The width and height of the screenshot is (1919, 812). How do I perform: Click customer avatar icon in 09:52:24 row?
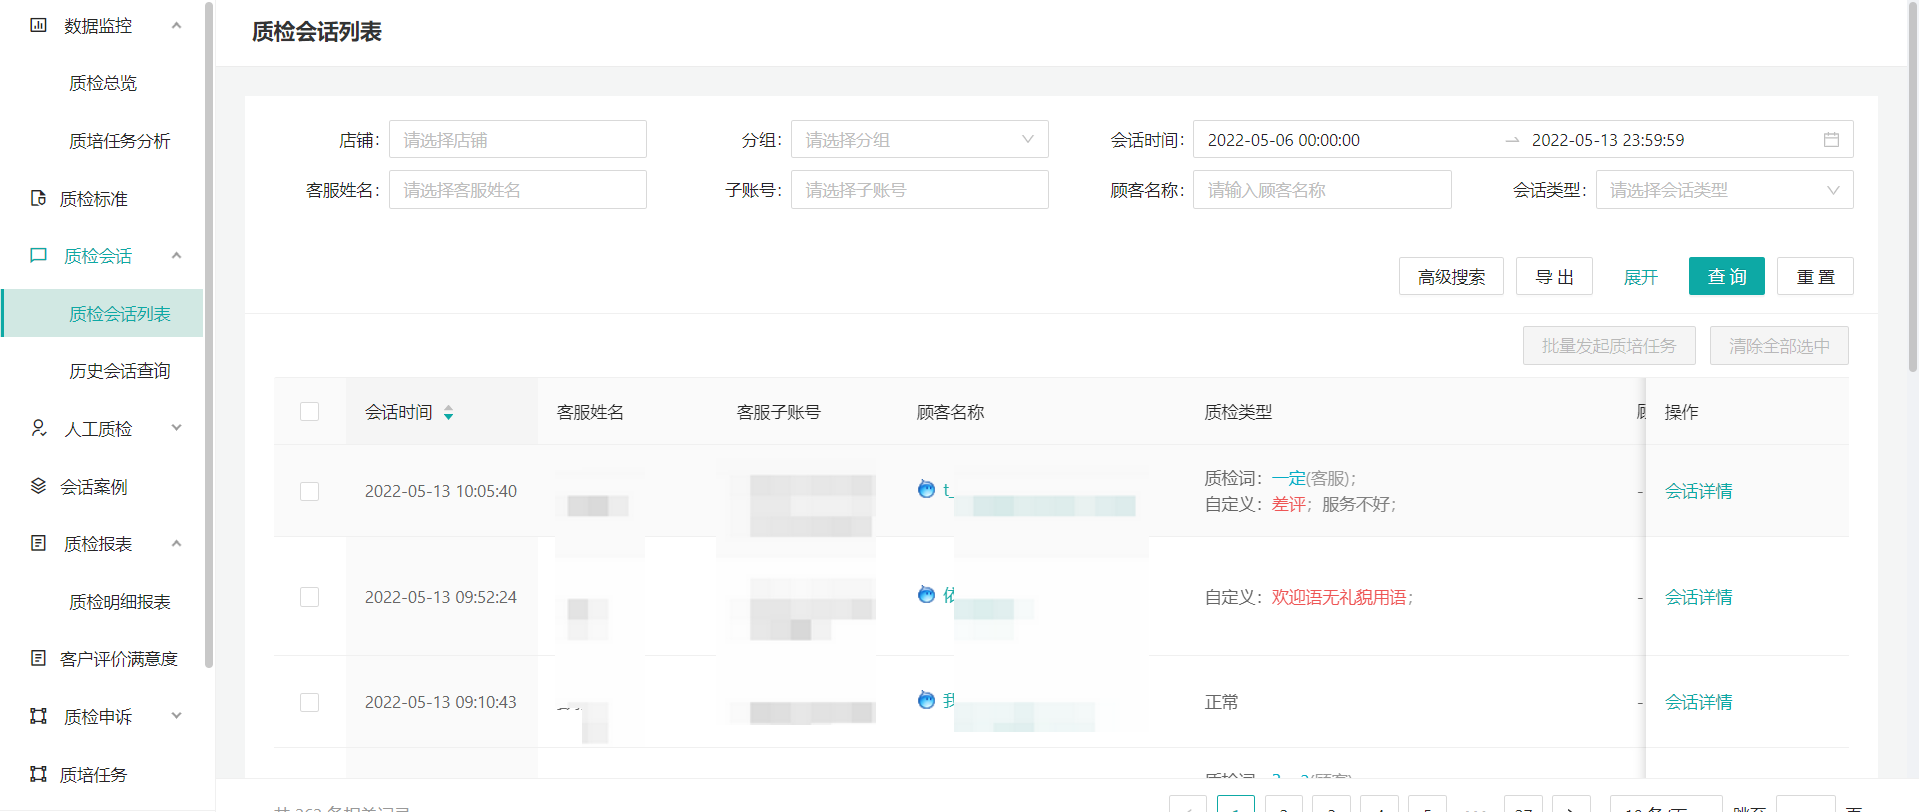pos(926,595)
